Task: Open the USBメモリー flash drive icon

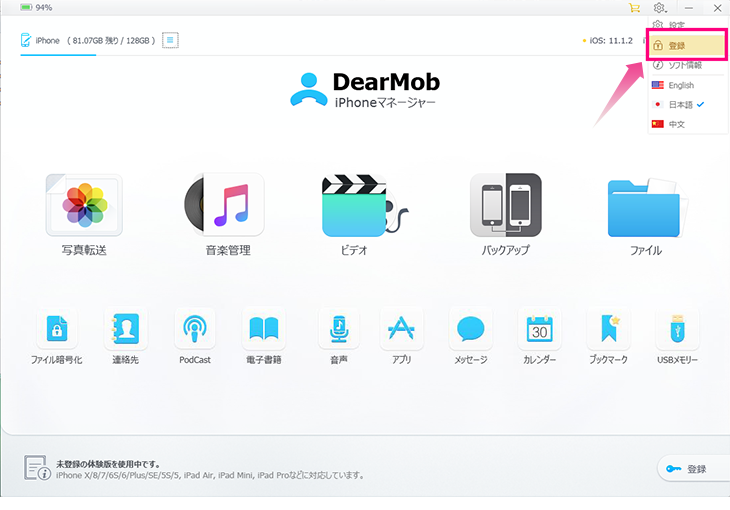Action: coord(677,329)
